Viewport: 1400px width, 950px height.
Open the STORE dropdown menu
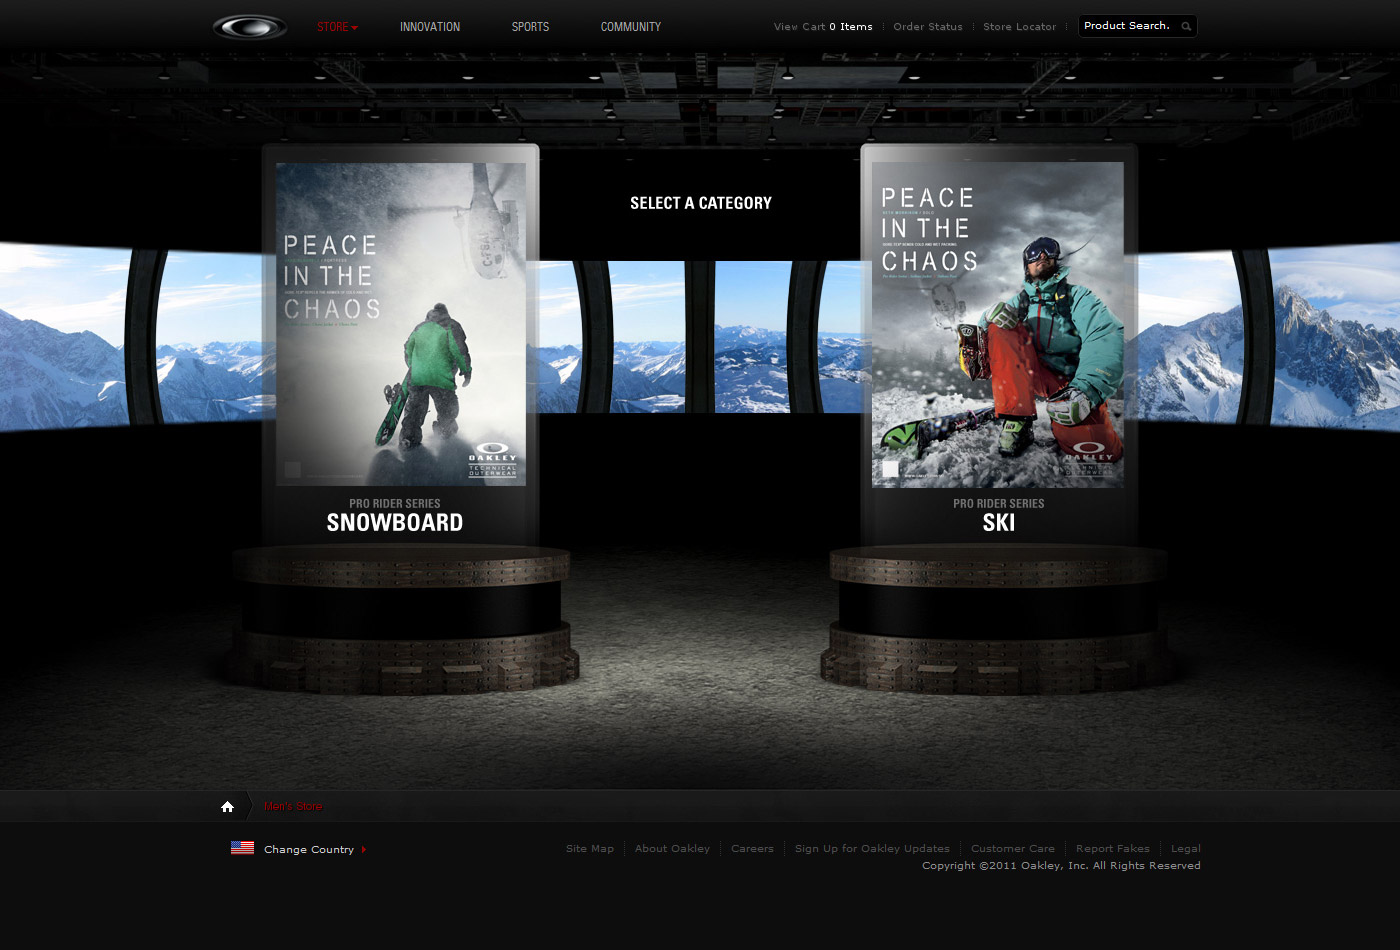tap(337, 27)
